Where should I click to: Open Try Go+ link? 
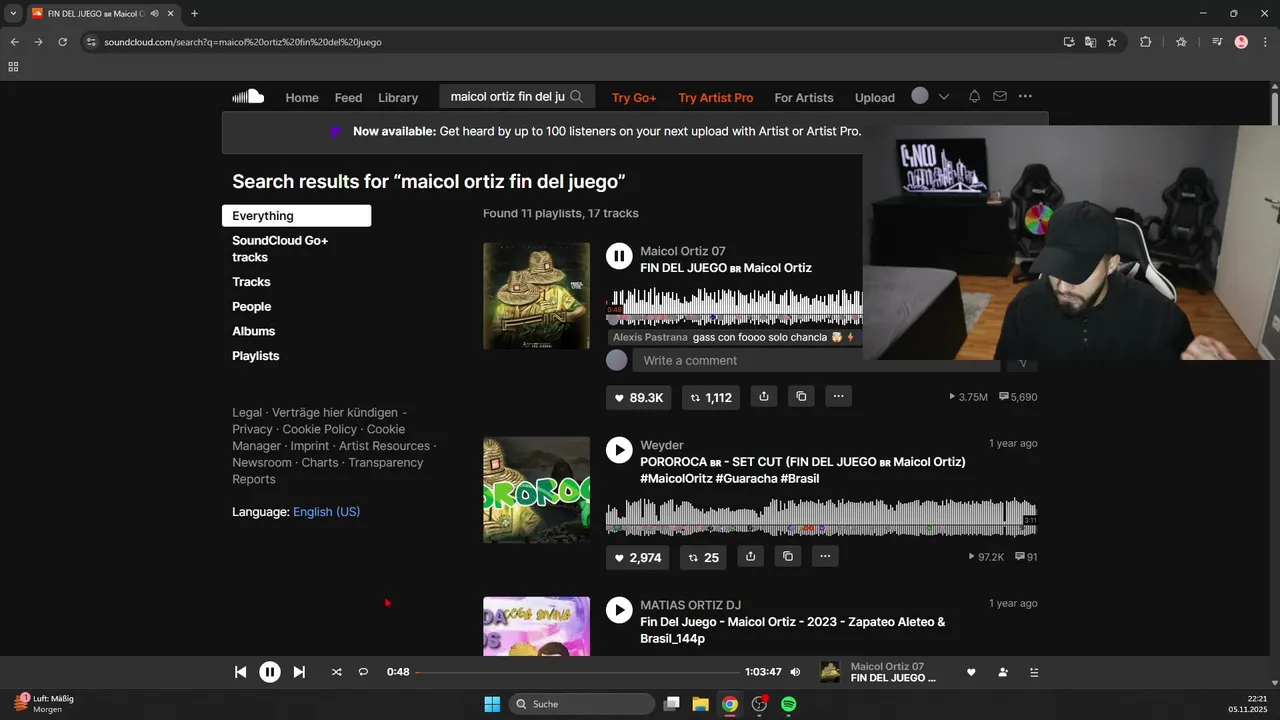coord(634,97)
